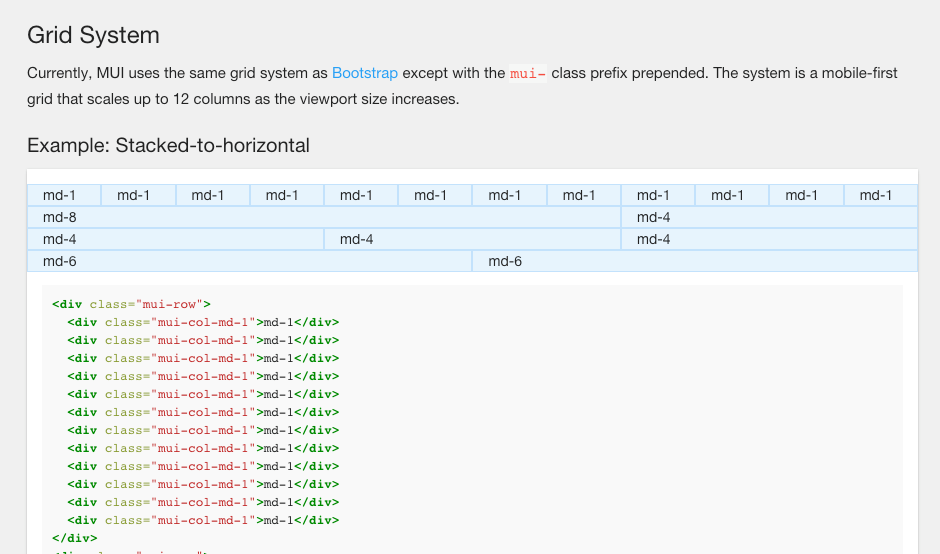
Task: Click the first mui-col-md-1 code line
Action: [203, 322]
